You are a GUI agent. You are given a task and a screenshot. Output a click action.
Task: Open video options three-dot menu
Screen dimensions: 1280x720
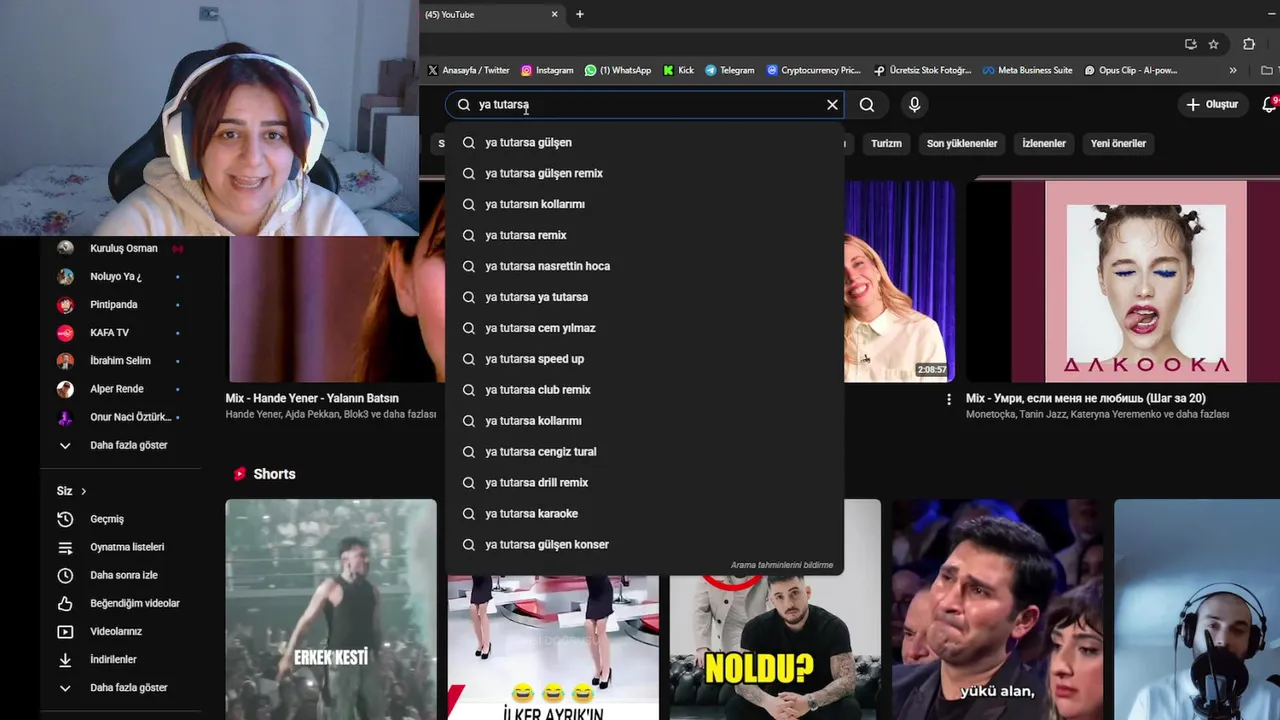coord(948,399)
